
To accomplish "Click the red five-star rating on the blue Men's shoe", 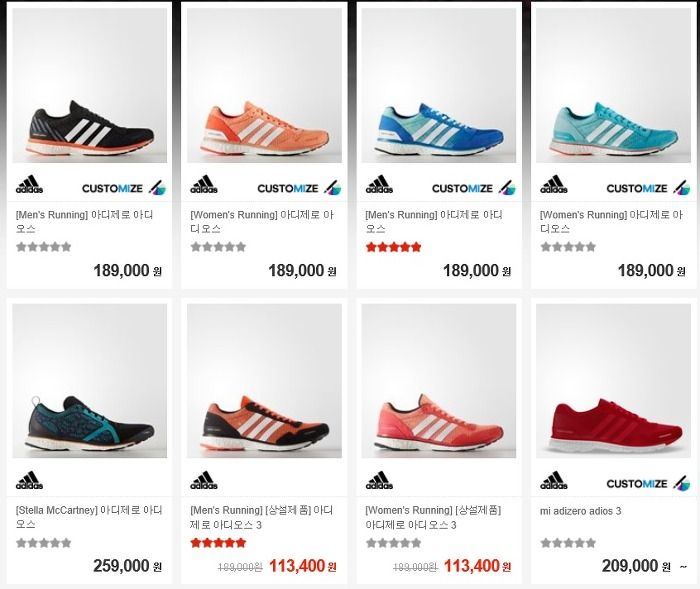I will [x=393, y=247].
